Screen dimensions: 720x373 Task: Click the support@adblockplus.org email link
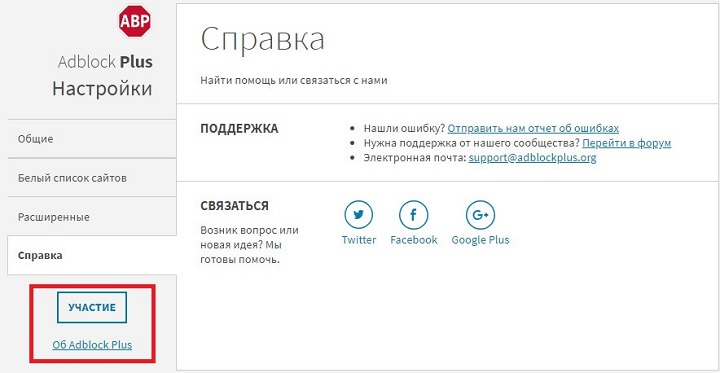(x=532, y=158)
